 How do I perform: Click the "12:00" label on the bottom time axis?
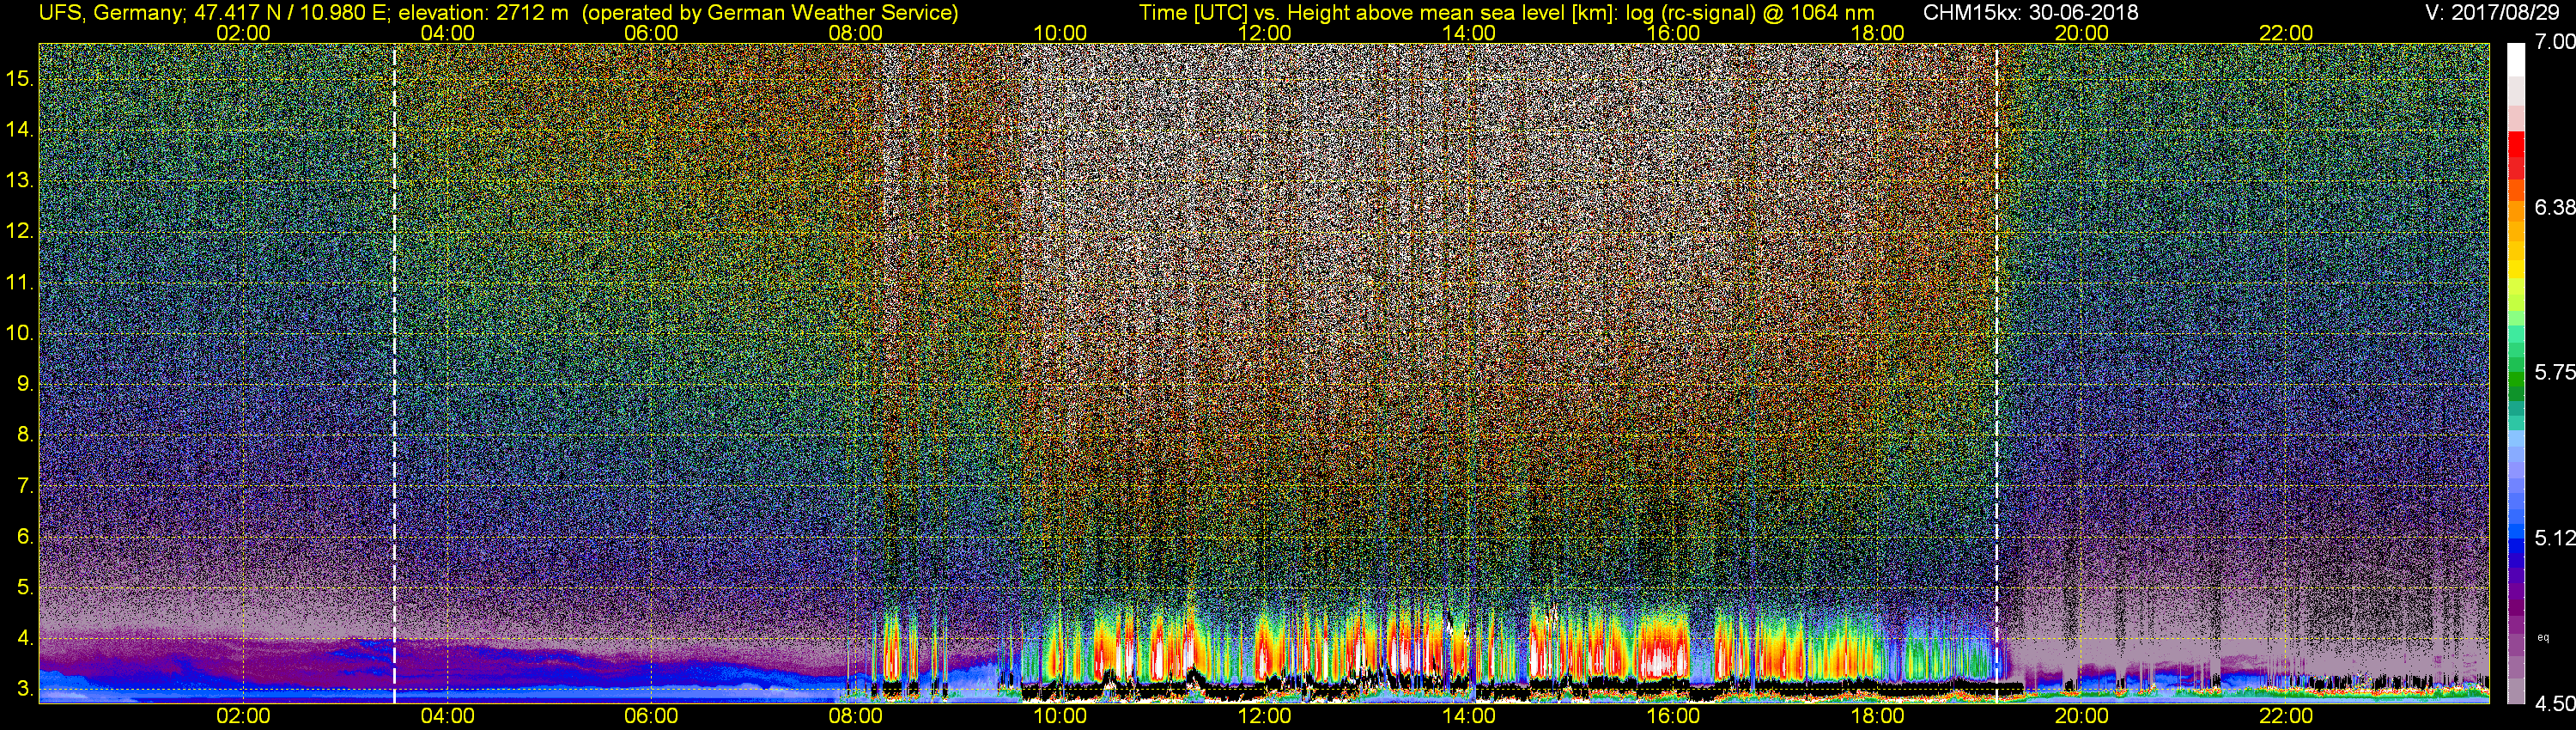(1264, 716)
